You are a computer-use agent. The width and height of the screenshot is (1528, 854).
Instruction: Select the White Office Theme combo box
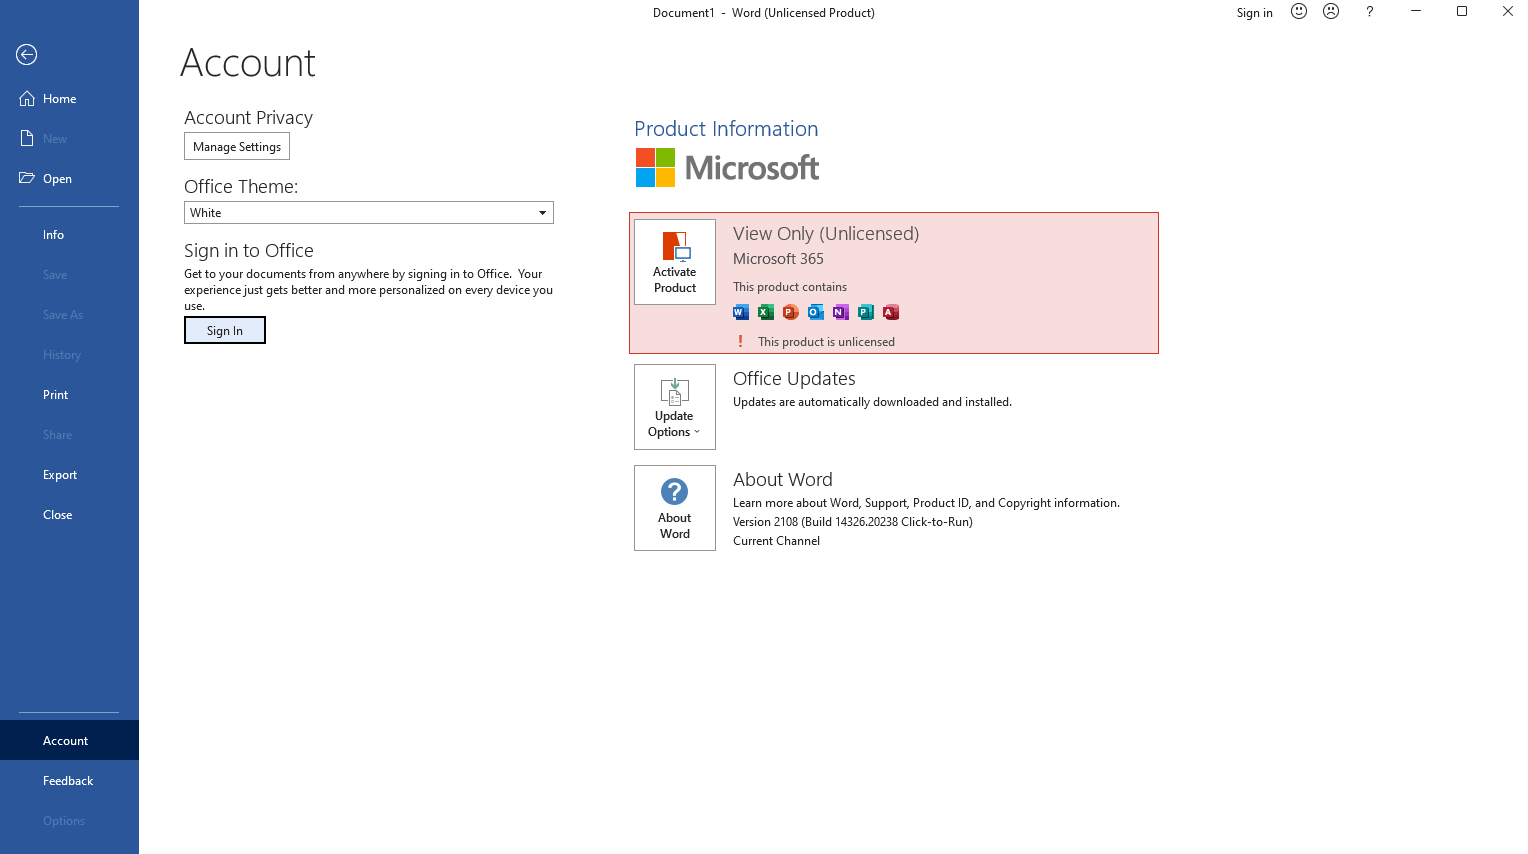369,213
